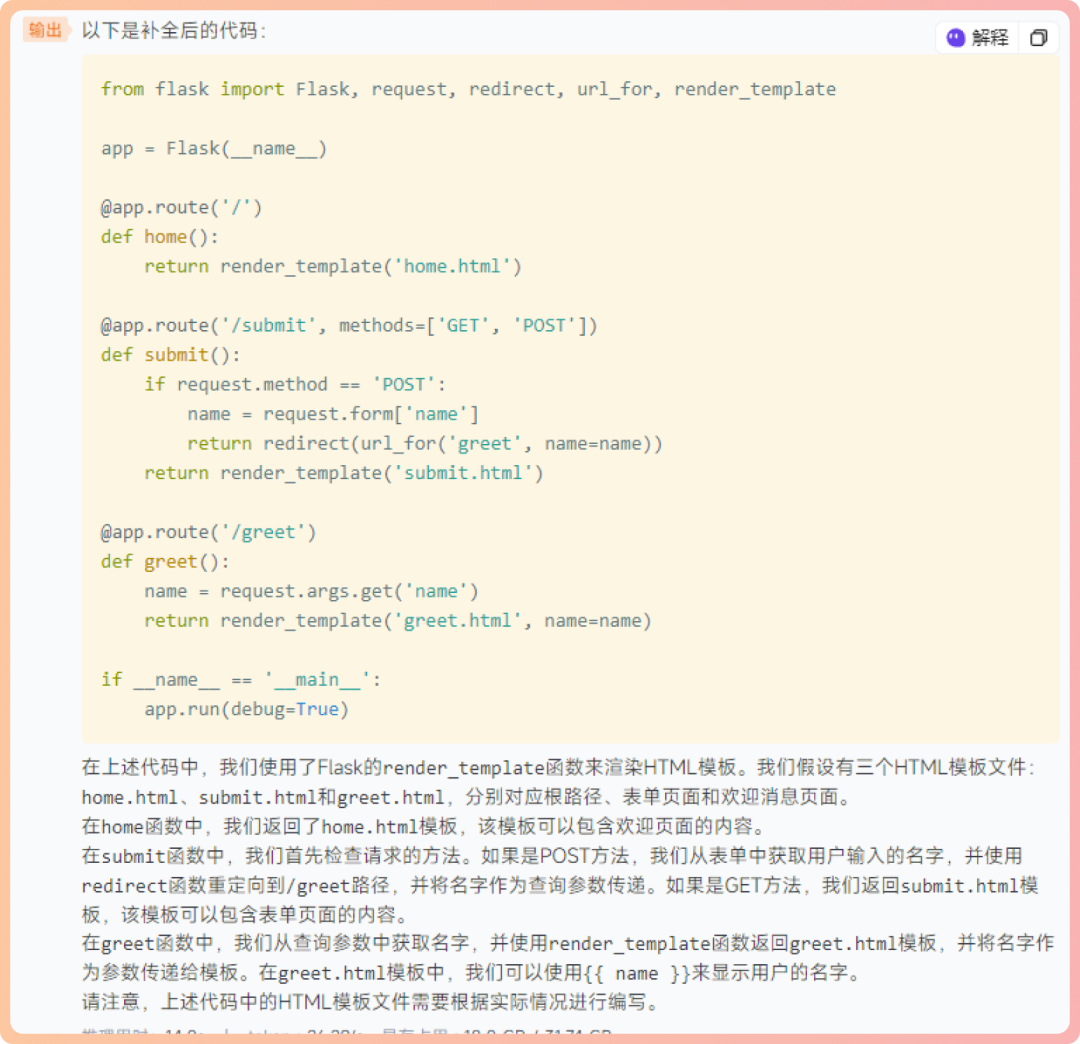The width and height of the screenshot is (1080, 1044).
Task: Click the "@app.route('/greet')" decorator line
Action: pyautogui.click(x=209, y=532)
